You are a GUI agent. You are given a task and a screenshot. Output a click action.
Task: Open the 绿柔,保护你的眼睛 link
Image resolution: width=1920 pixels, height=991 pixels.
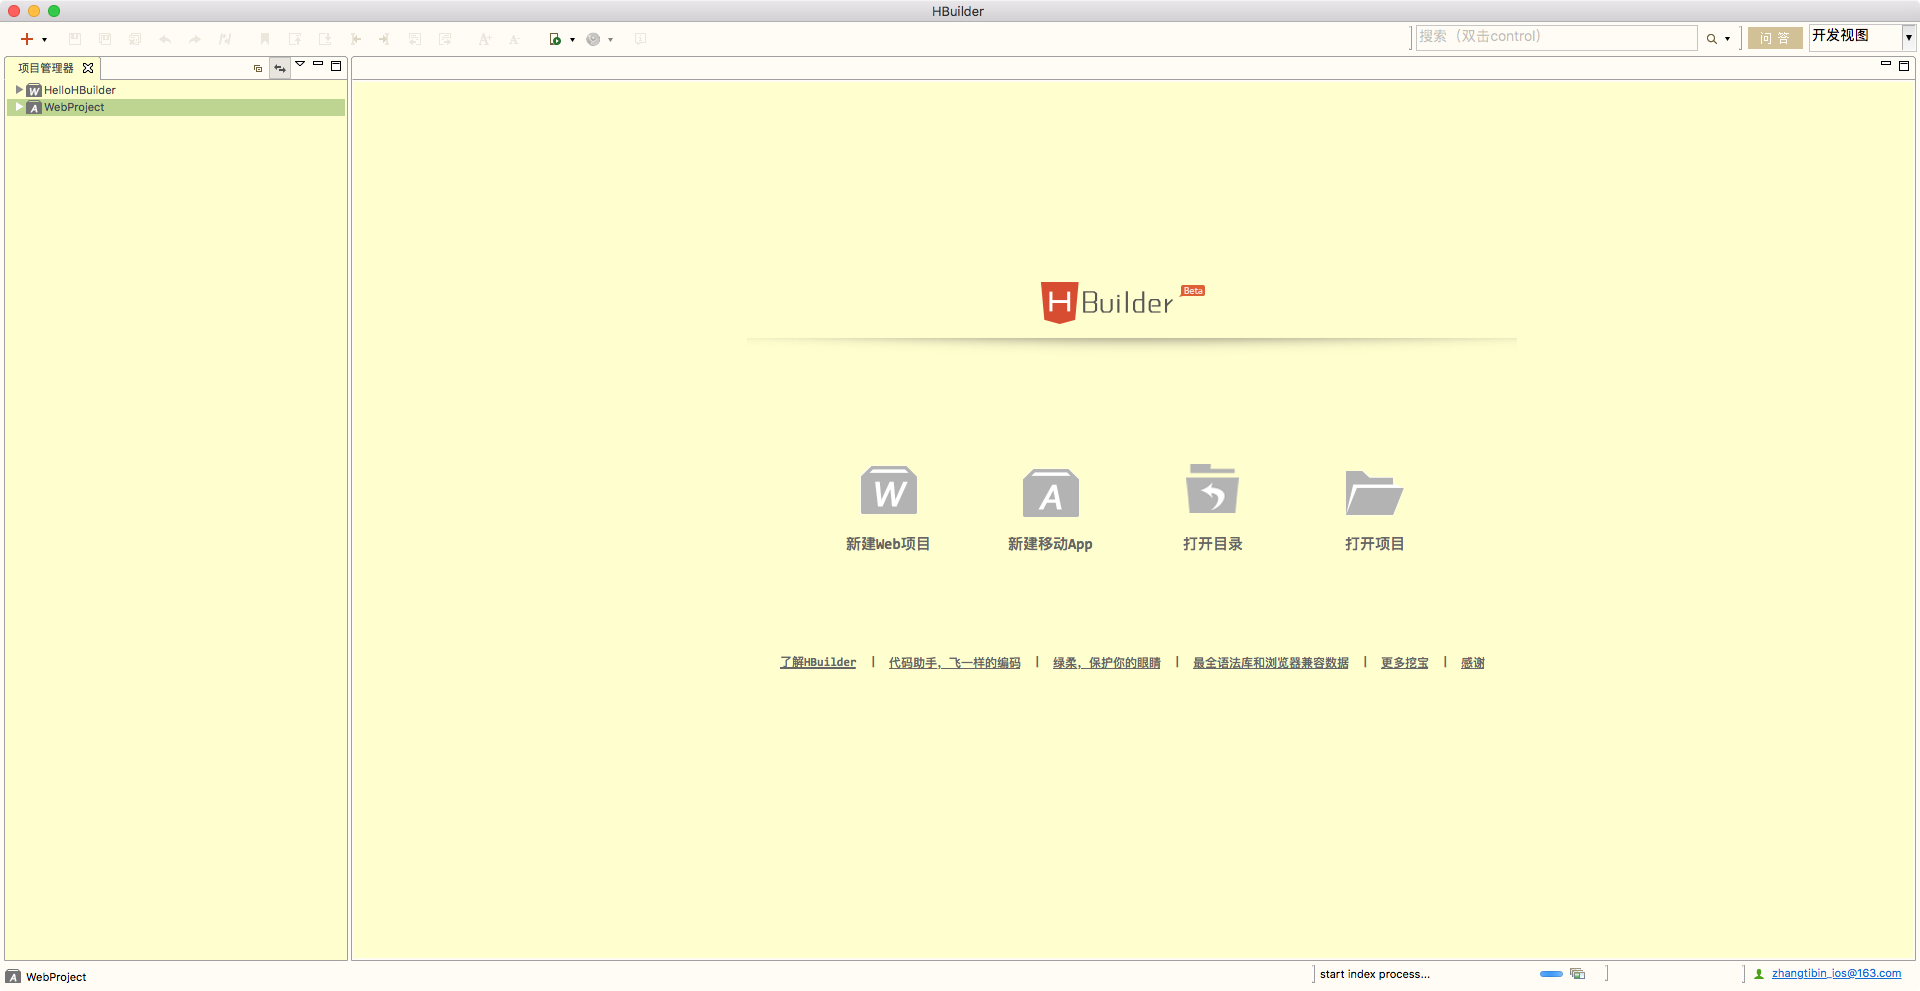click(x=1106, y=663)
